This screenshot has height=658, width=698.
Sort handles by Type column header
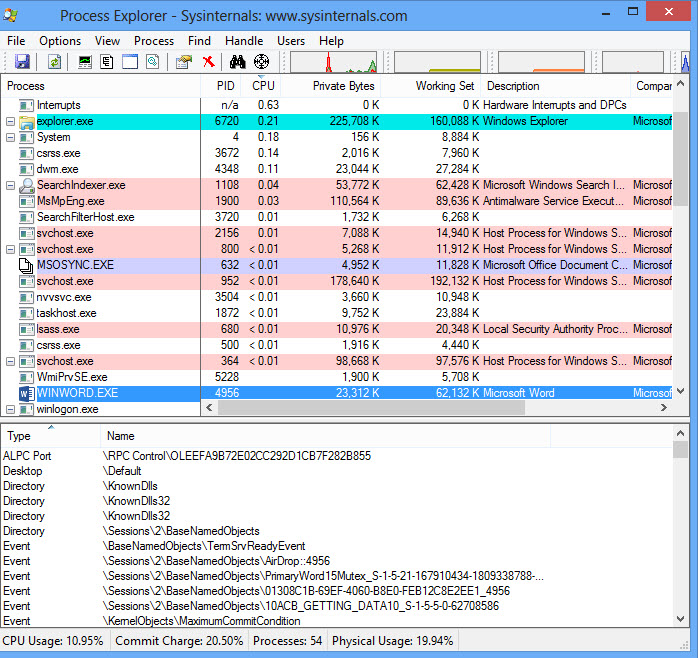tap(51, 436)
